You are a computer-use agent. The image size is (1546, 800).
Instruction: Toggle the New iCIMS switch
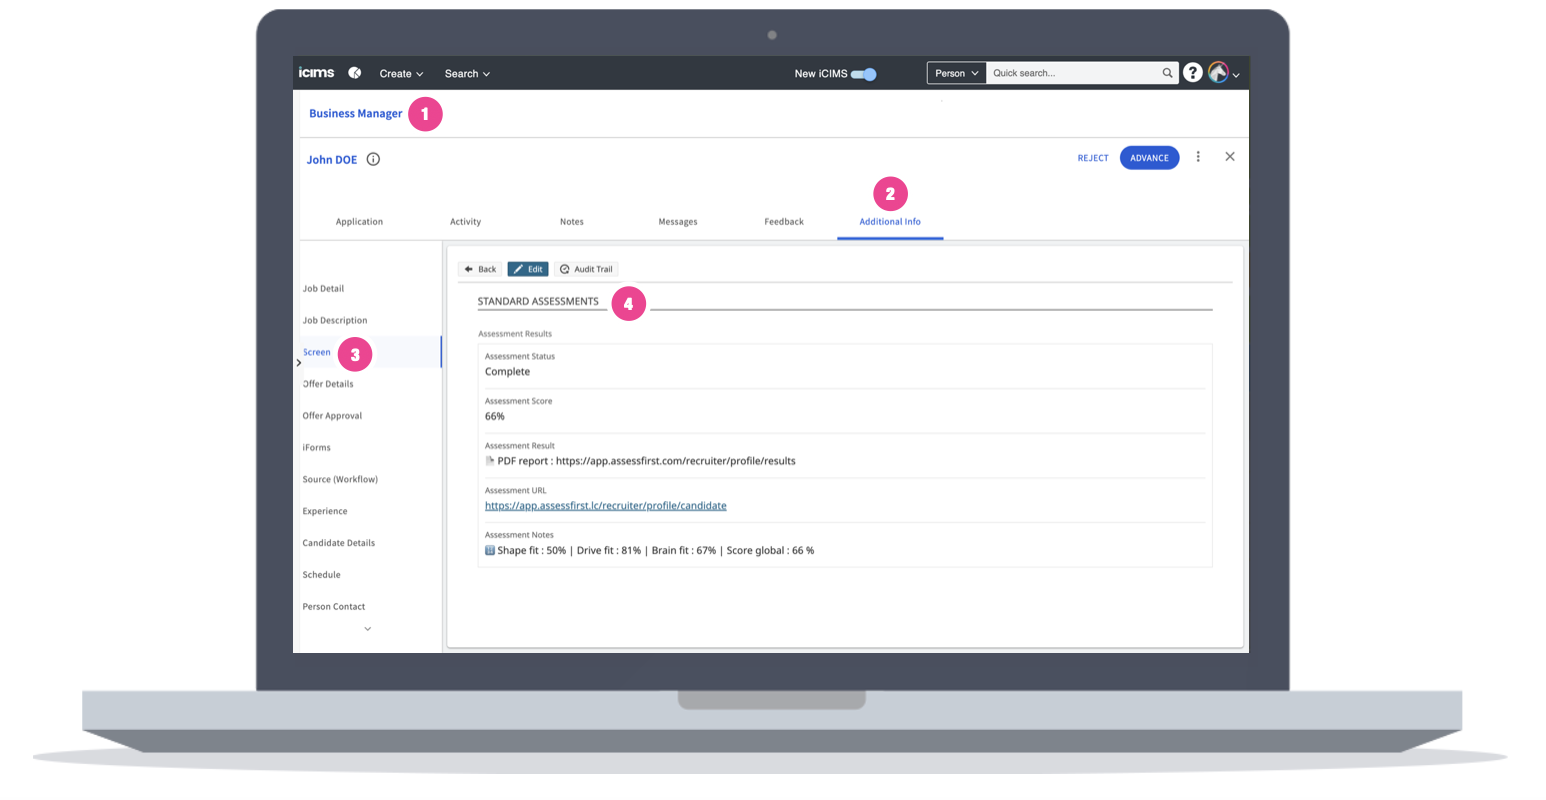(863, 74)
